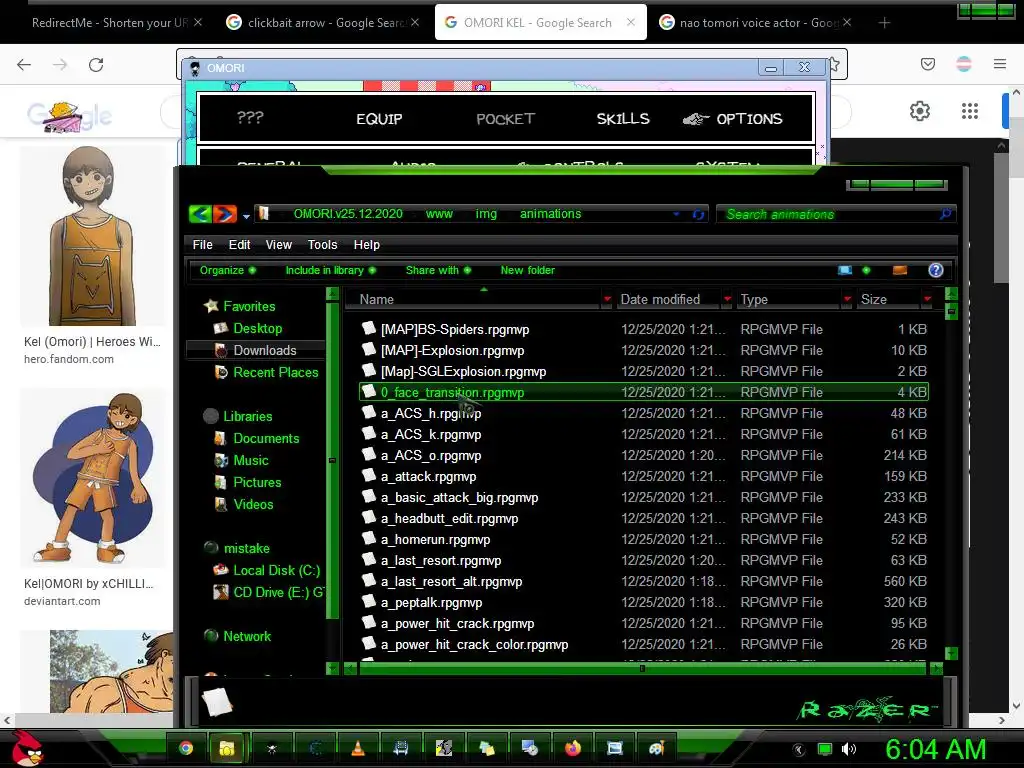Select EQUIP in the OMORI game menu

click(x=379, y=119)
